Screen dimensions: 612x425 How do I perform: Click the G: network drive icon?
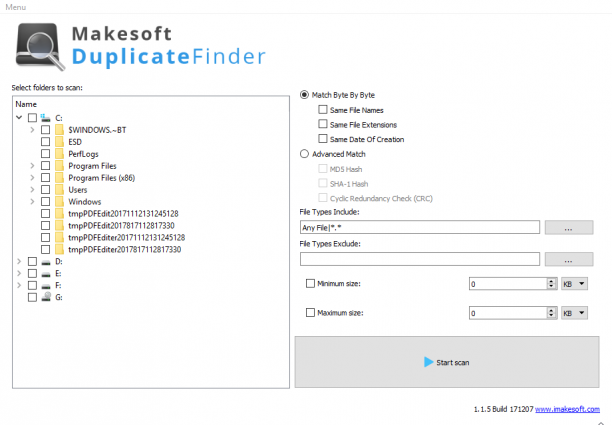(46, 297)
